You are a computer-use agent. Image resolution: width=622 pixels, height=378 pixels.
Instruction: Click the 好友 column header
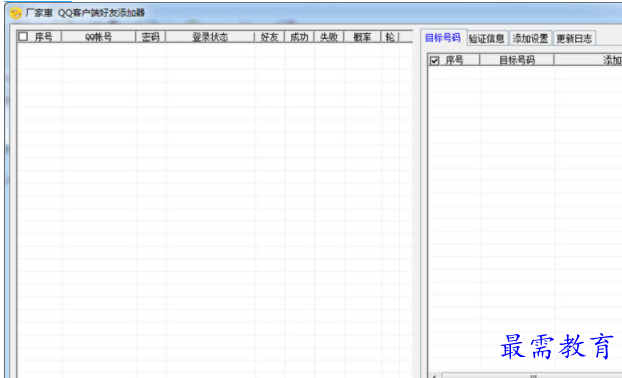269,37
